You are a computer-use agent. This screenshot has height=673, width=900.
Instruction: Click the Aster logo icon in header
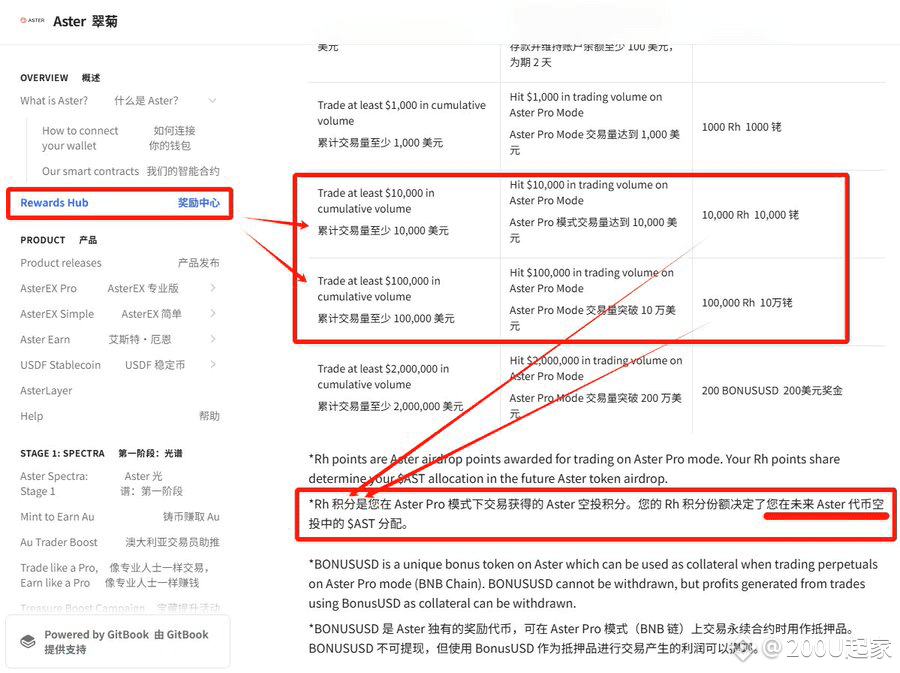(x=30, y=21)
